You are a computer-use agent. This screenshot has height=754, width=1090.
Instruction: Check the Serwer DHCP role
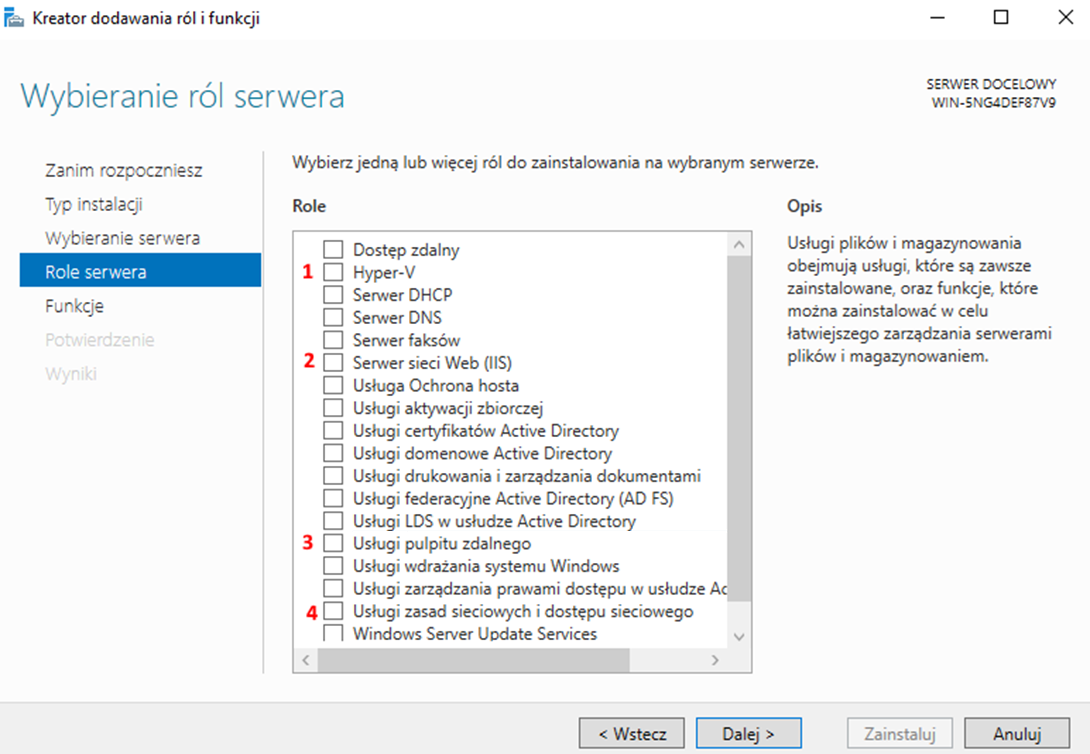[x=333, y=295]
